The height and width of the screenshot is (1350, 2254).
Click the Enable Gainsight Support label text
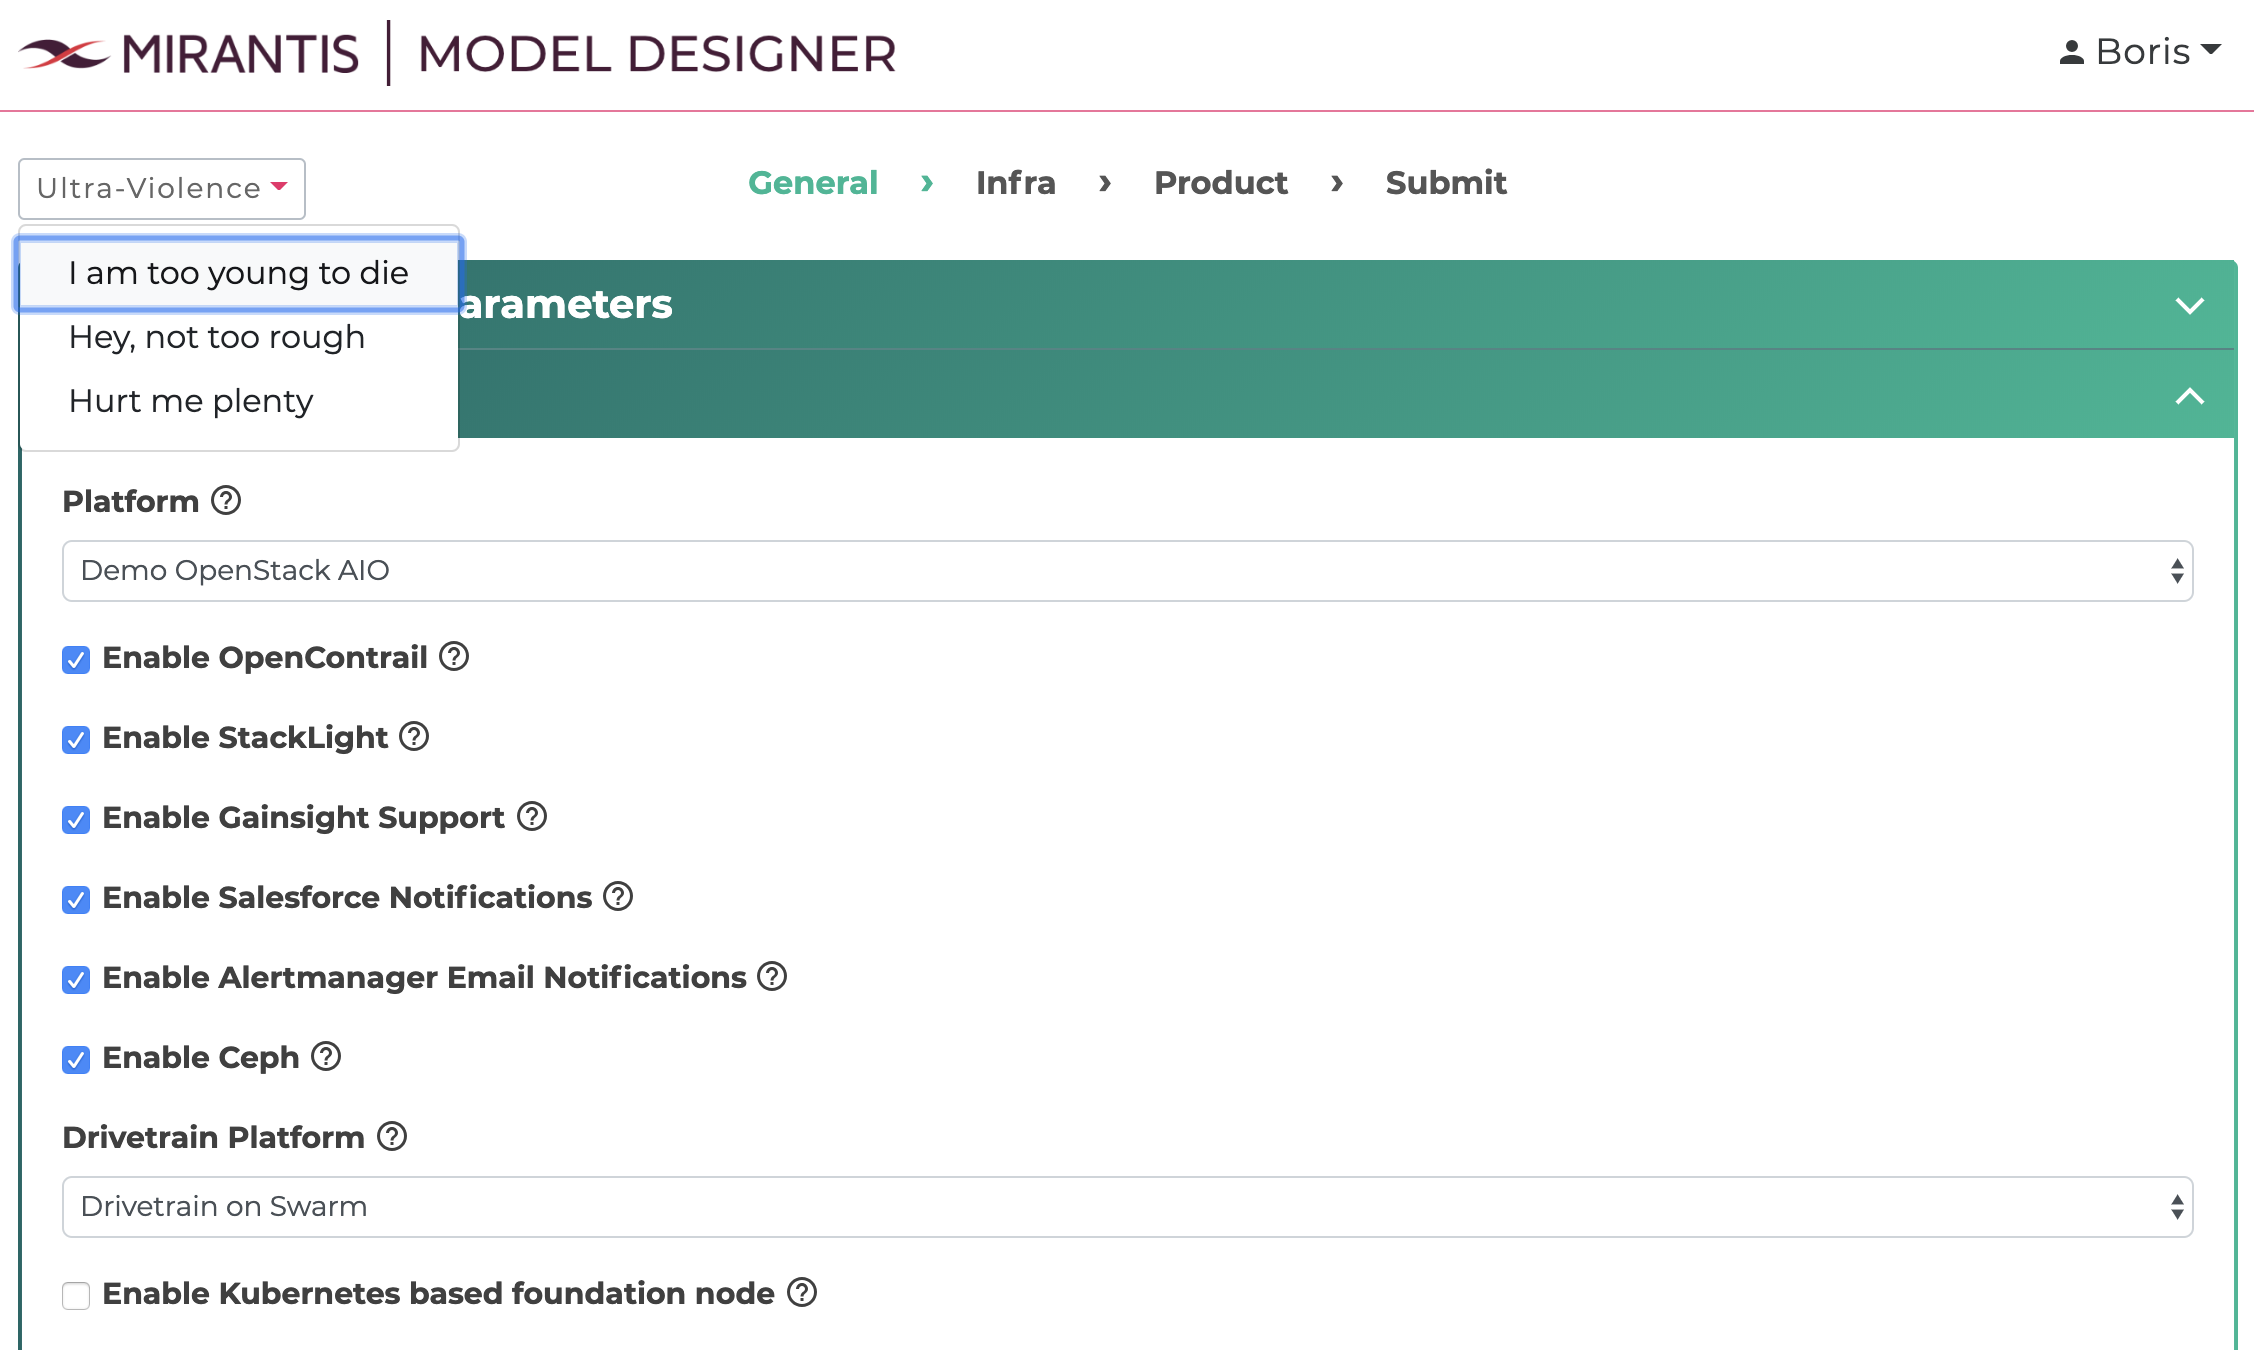coord(304,817)
